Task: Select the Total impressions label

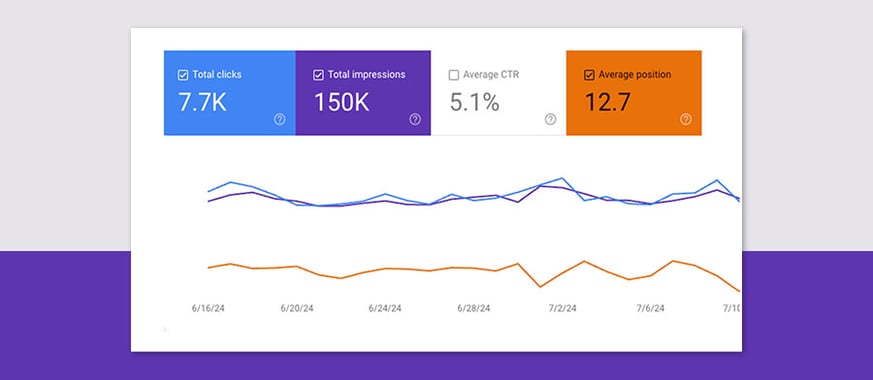Action: pos(366,75)
